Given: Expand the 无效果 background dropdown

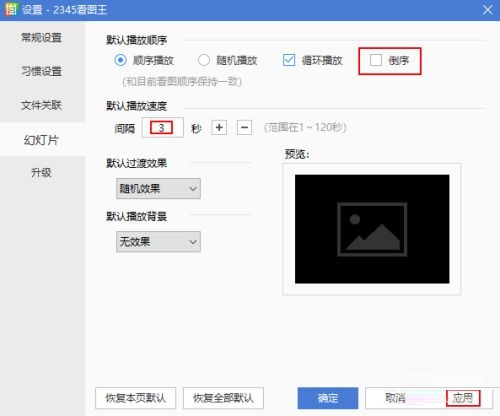Looking at the screenshot, I should 158,242.
